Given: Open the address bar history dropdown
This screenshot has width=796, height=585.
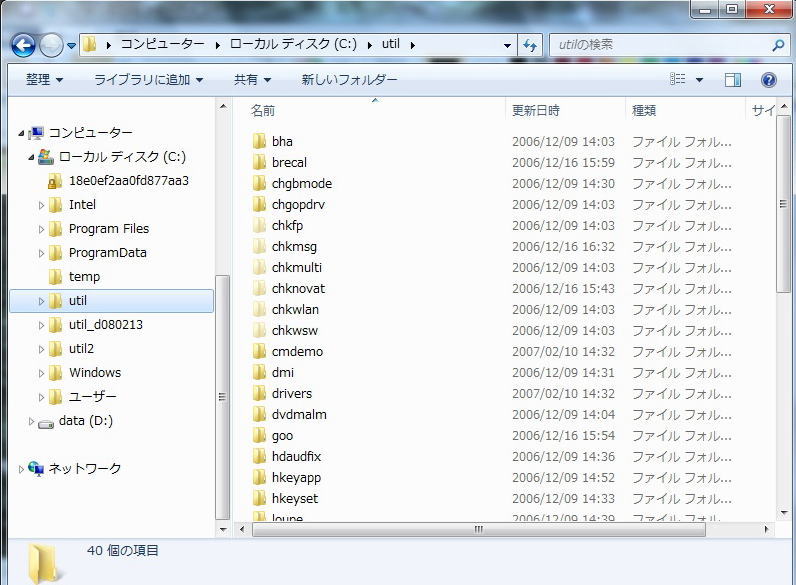Looking at the screenshot, I should click(x=507, y=46).
